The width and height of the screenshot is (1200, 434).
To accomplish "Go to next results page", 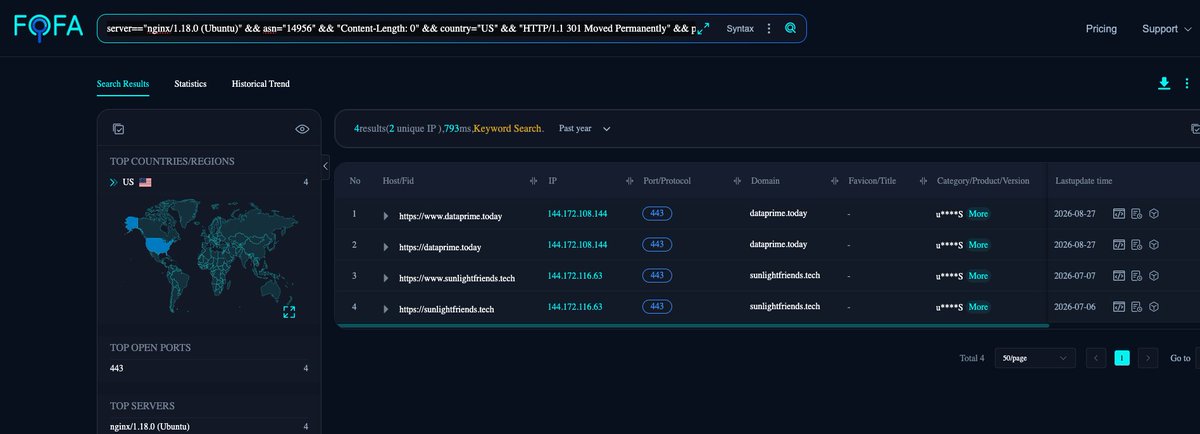I will [x=1148, y=357].
